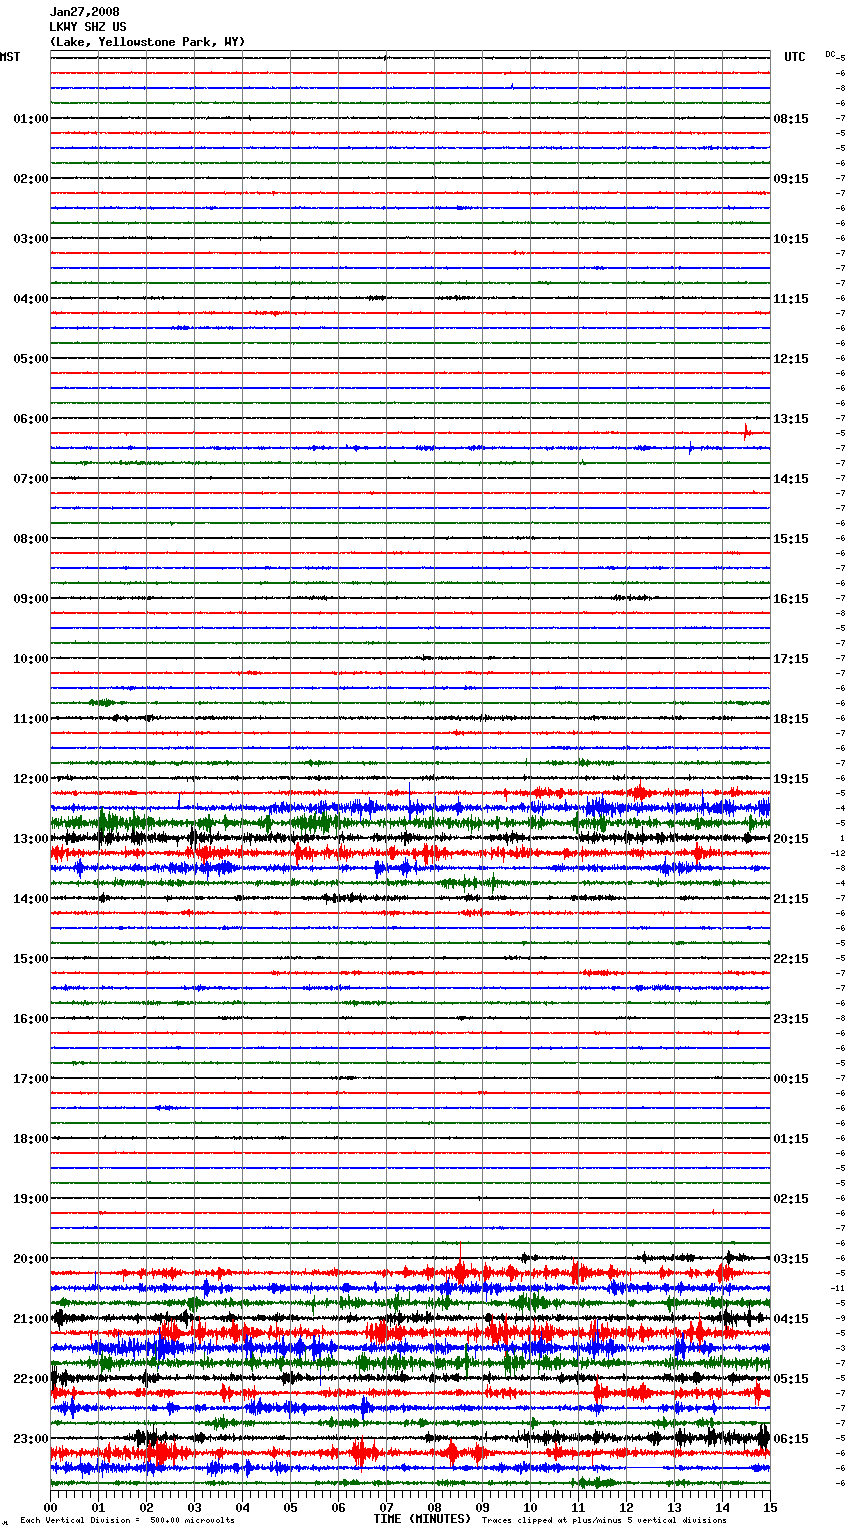
Task: Click the 13:15 UTC time label
Action: click(x=791, y=419)
